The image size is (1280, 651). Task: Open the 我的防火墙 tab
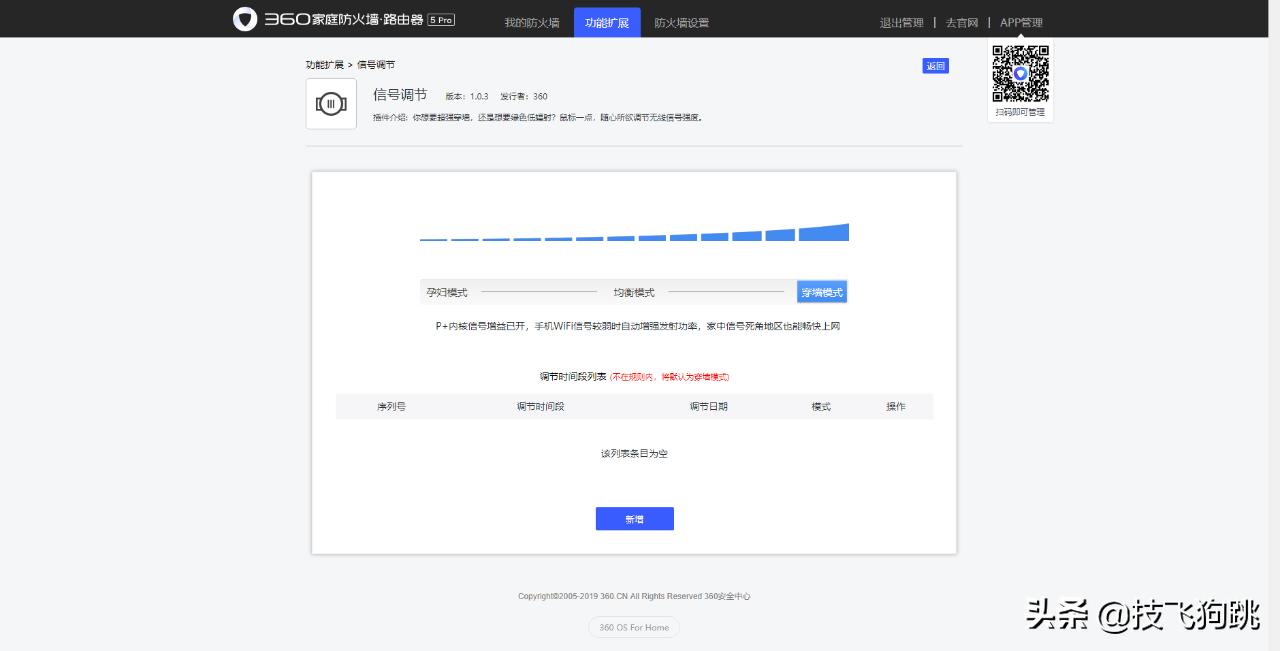532,22
